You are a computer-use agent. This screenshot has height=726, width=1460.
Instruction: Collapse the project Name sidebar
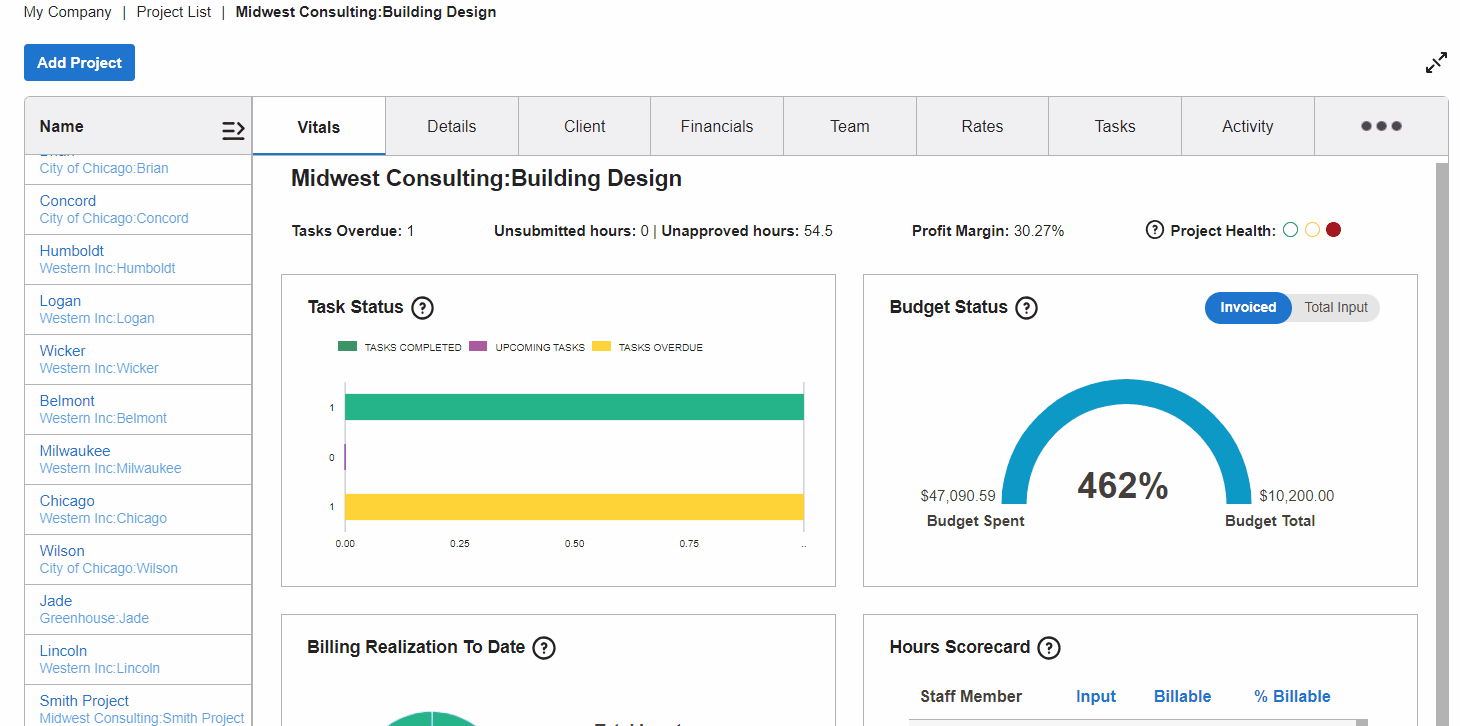[233, 128]
